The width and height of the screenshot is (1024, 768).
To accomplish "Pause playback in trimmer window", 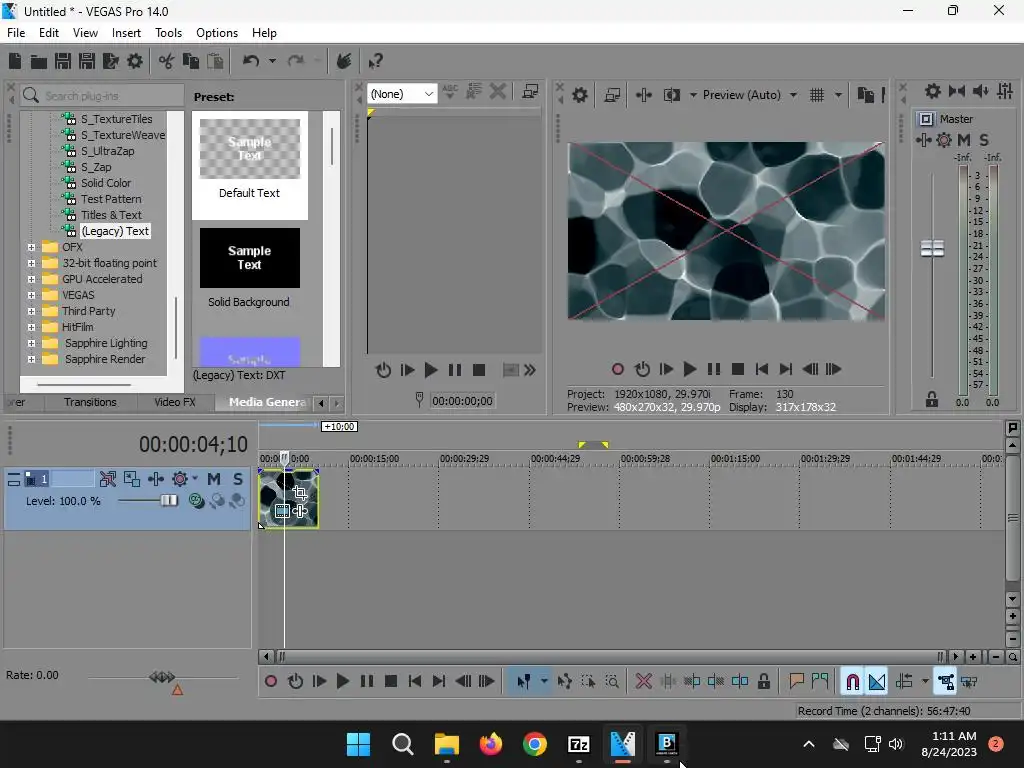I will coord(455,370).
